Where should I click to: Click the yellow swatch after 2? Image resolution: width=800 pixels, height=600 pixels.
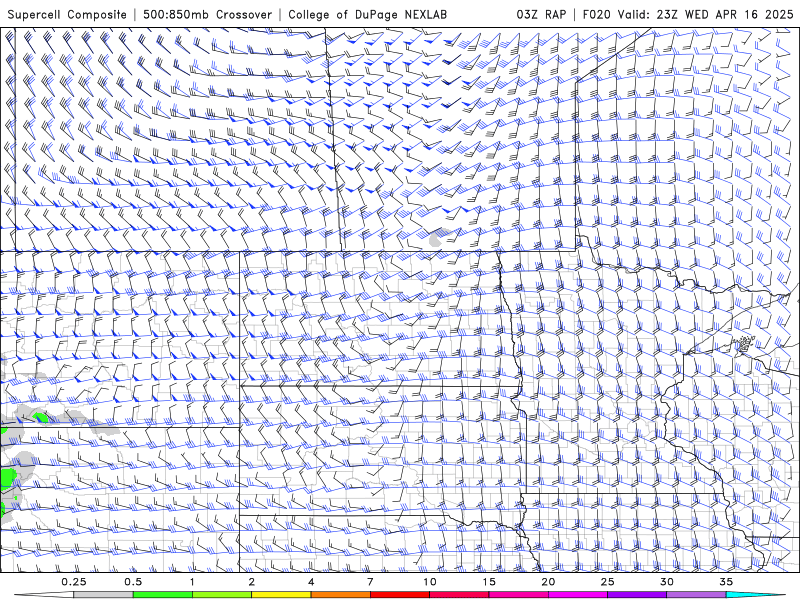pos(281,595)
